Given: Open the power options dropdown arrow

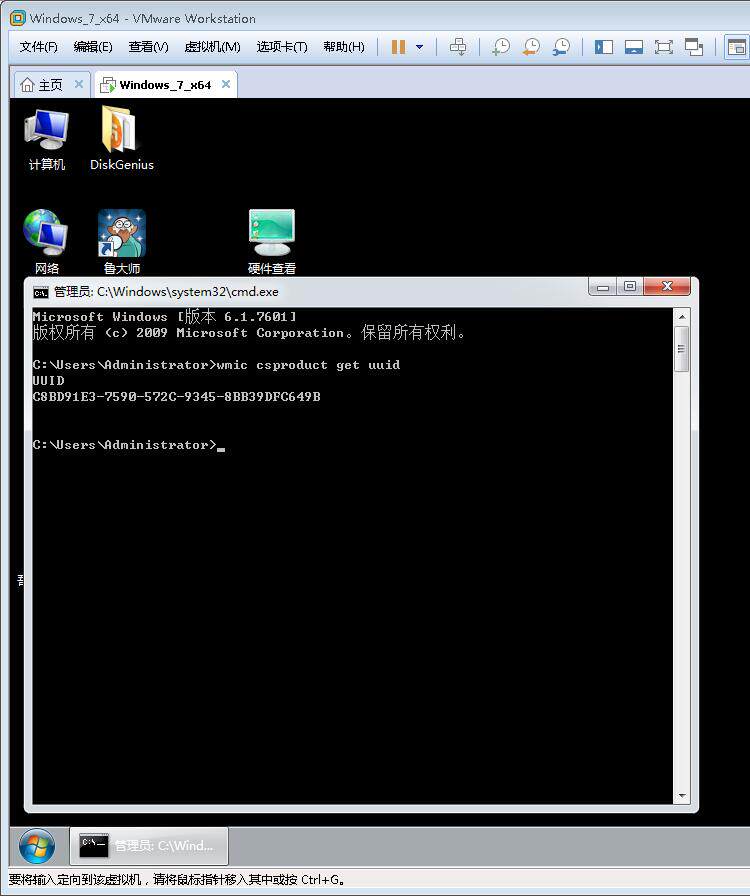Looking at the screenshot, I should pyautogui.click(x=420, y=47).
